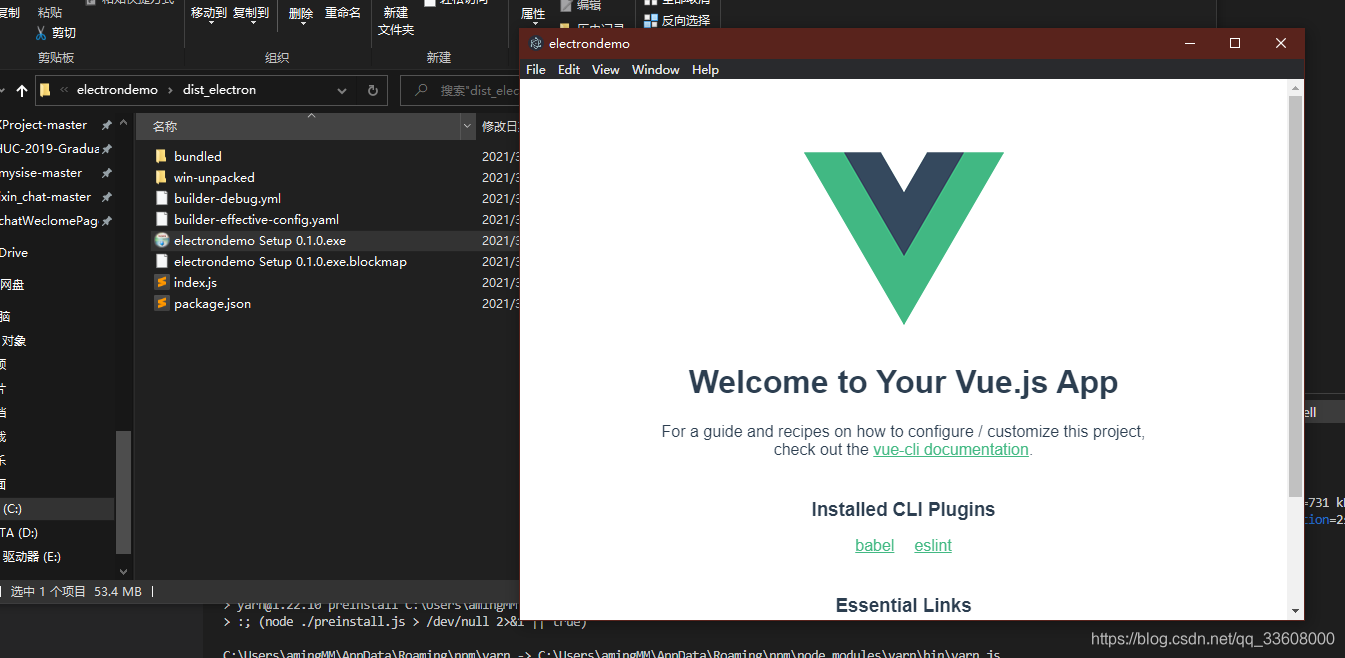Open the View menu in electrondemo
The image size is (1345, 658).
605,69
